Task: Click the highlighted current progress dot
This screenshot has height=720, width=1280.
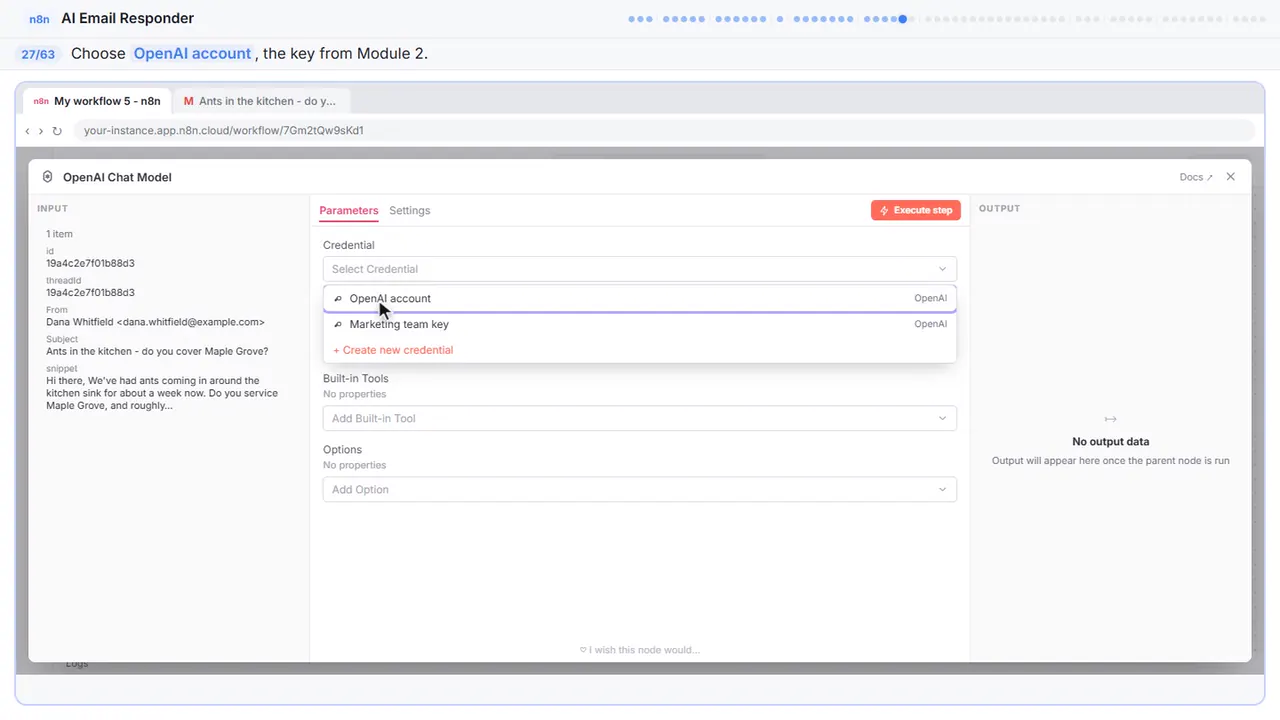Action: coord(903,19)
